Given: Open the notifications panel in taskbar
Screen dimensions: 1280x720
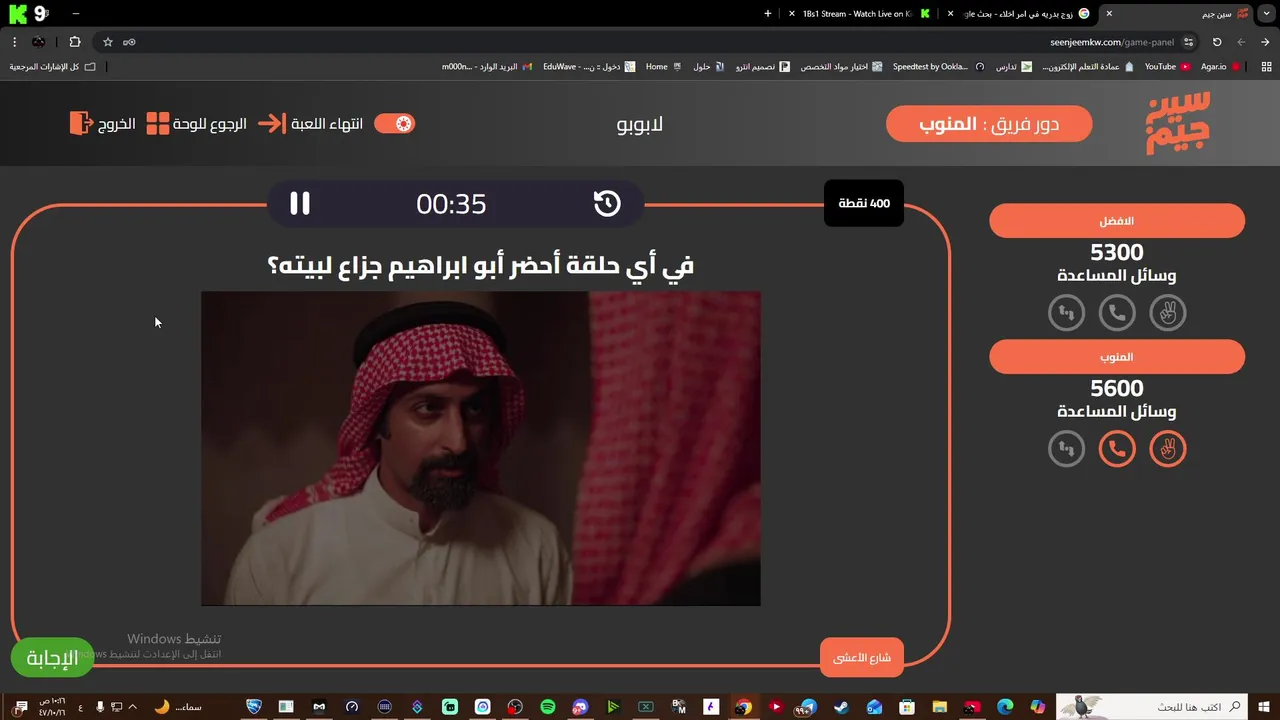Looking at the screenshot, I should [21, 707].
